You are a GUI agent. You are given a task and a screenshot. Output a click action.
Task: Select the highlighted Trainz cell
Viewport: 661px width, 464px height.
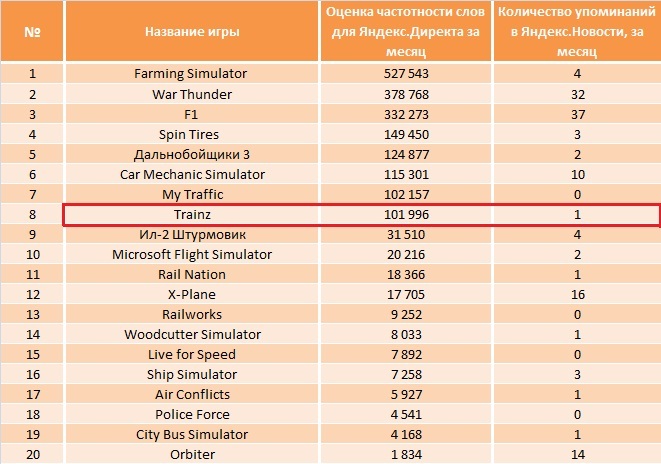(x=192, y=215)
